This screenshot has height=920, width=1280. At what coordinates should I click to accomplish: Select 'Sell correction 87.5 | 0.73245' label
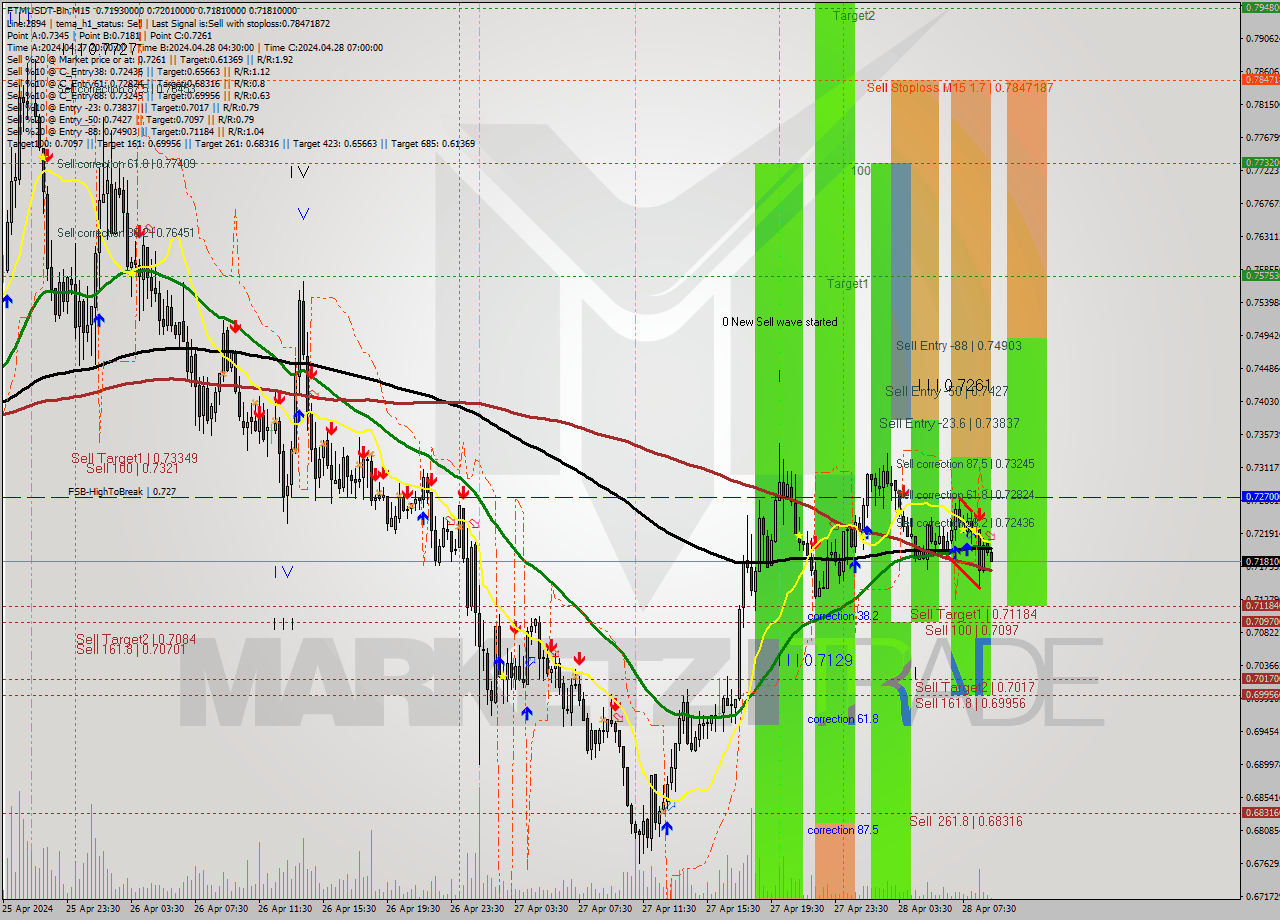pos(965,464)
